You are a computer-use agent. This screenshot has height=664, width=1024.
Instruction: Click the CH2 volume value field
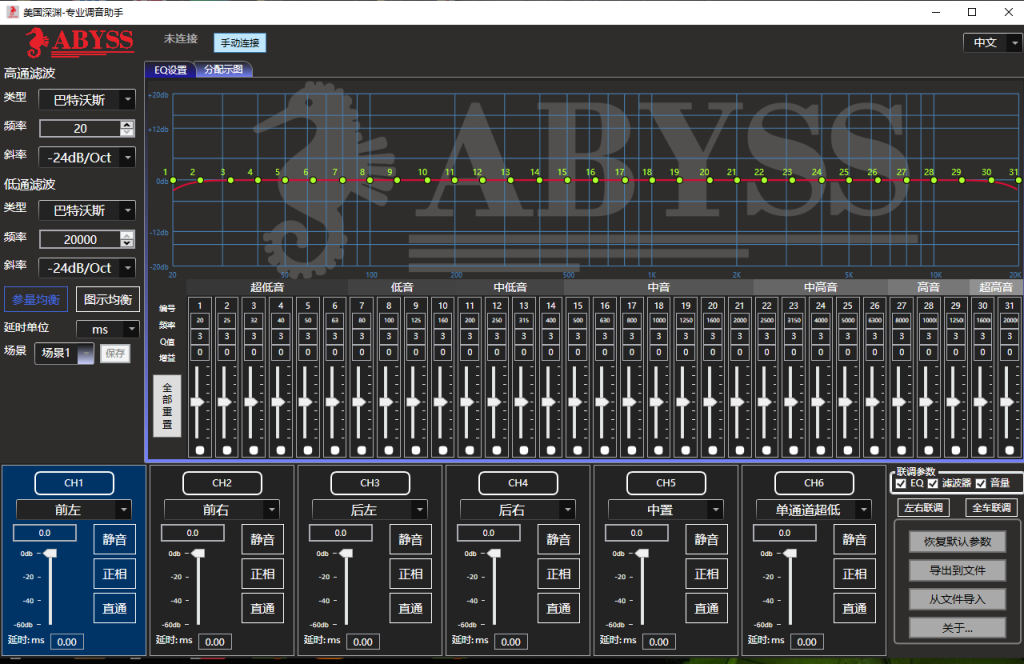(x=193, y=533)
